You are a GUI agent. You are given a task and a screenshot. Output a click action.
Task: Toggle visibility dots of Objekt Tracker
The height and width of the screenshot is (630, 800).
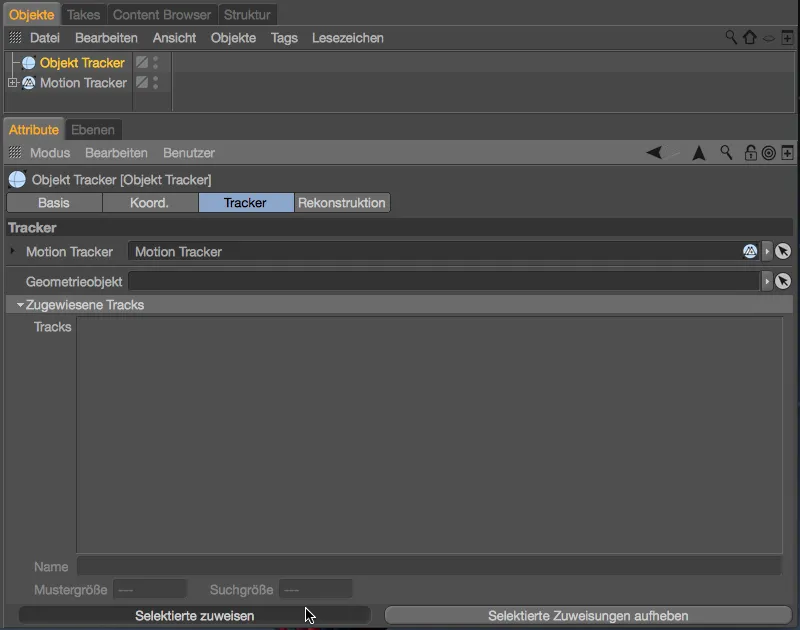click(156, 62)
